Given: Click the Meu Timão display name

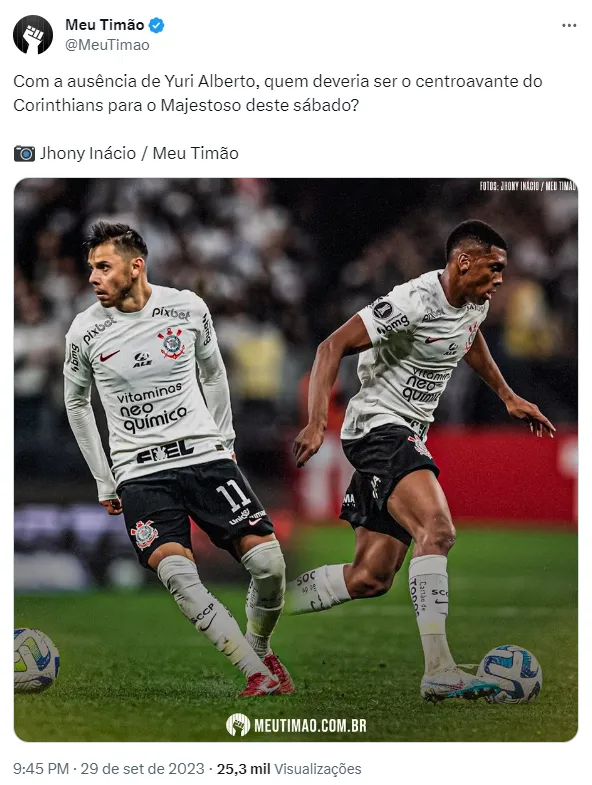Looking at the screenshot, I should click(105, 25).
